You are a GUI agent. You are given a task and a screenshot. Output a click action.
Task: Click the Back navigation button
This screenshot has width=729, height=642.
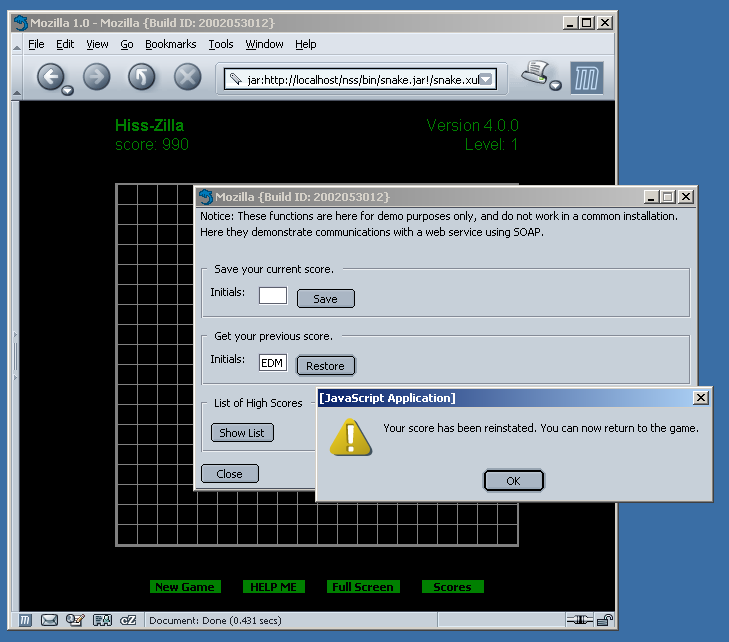[50, 77]
